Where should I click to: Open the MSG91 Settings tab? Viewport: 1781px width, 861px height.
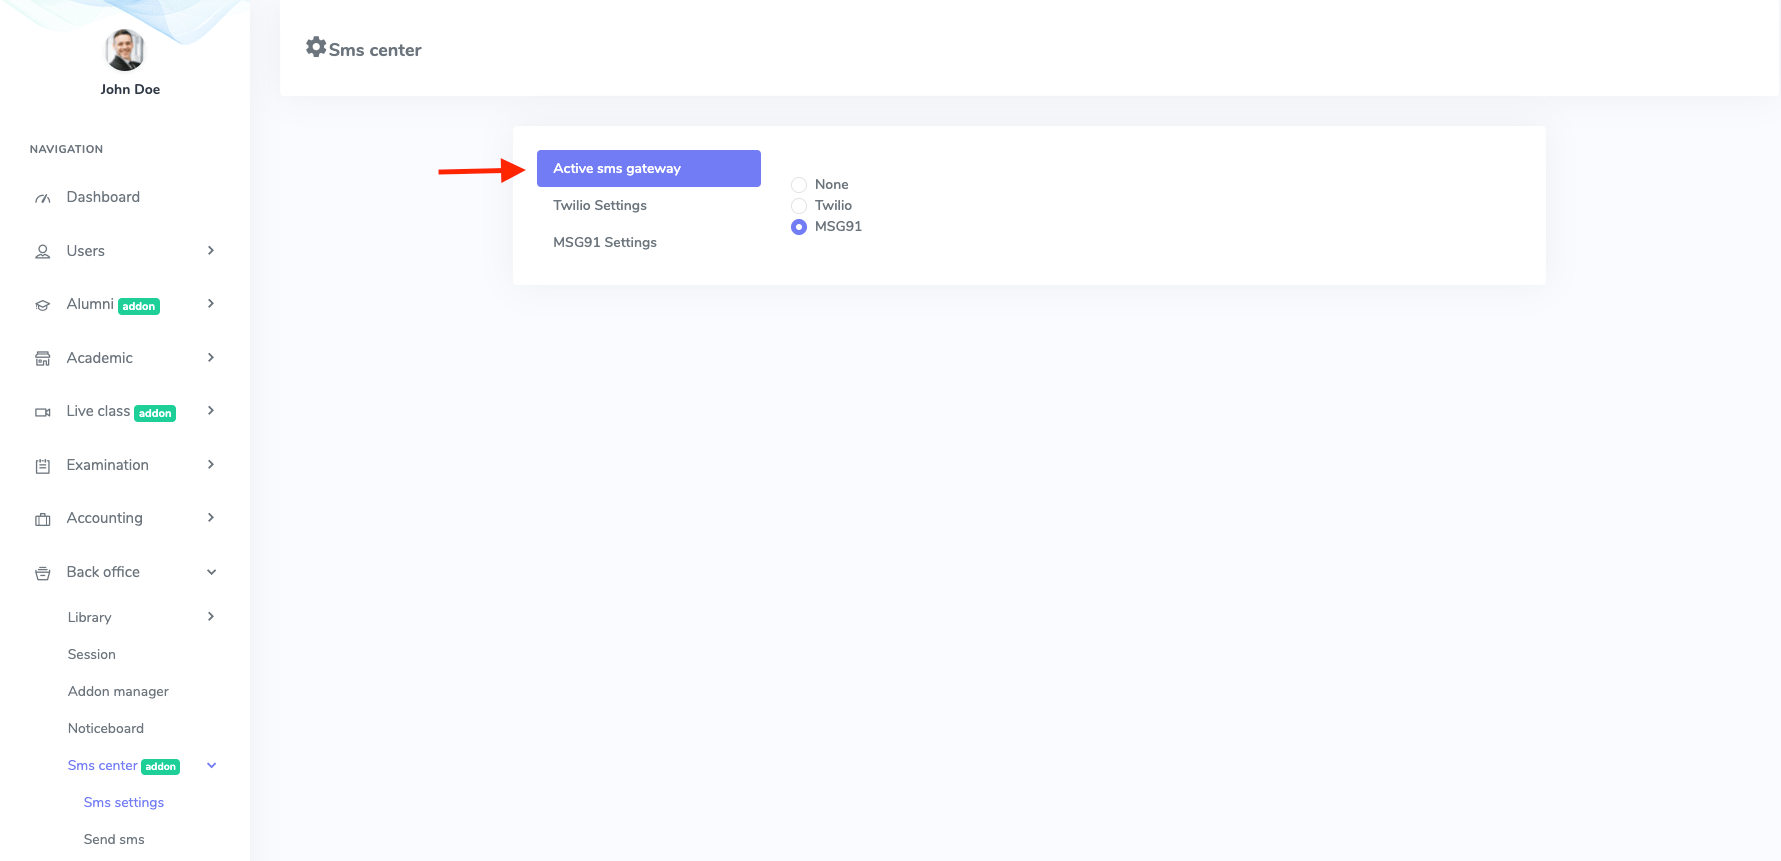click(605, 242)
